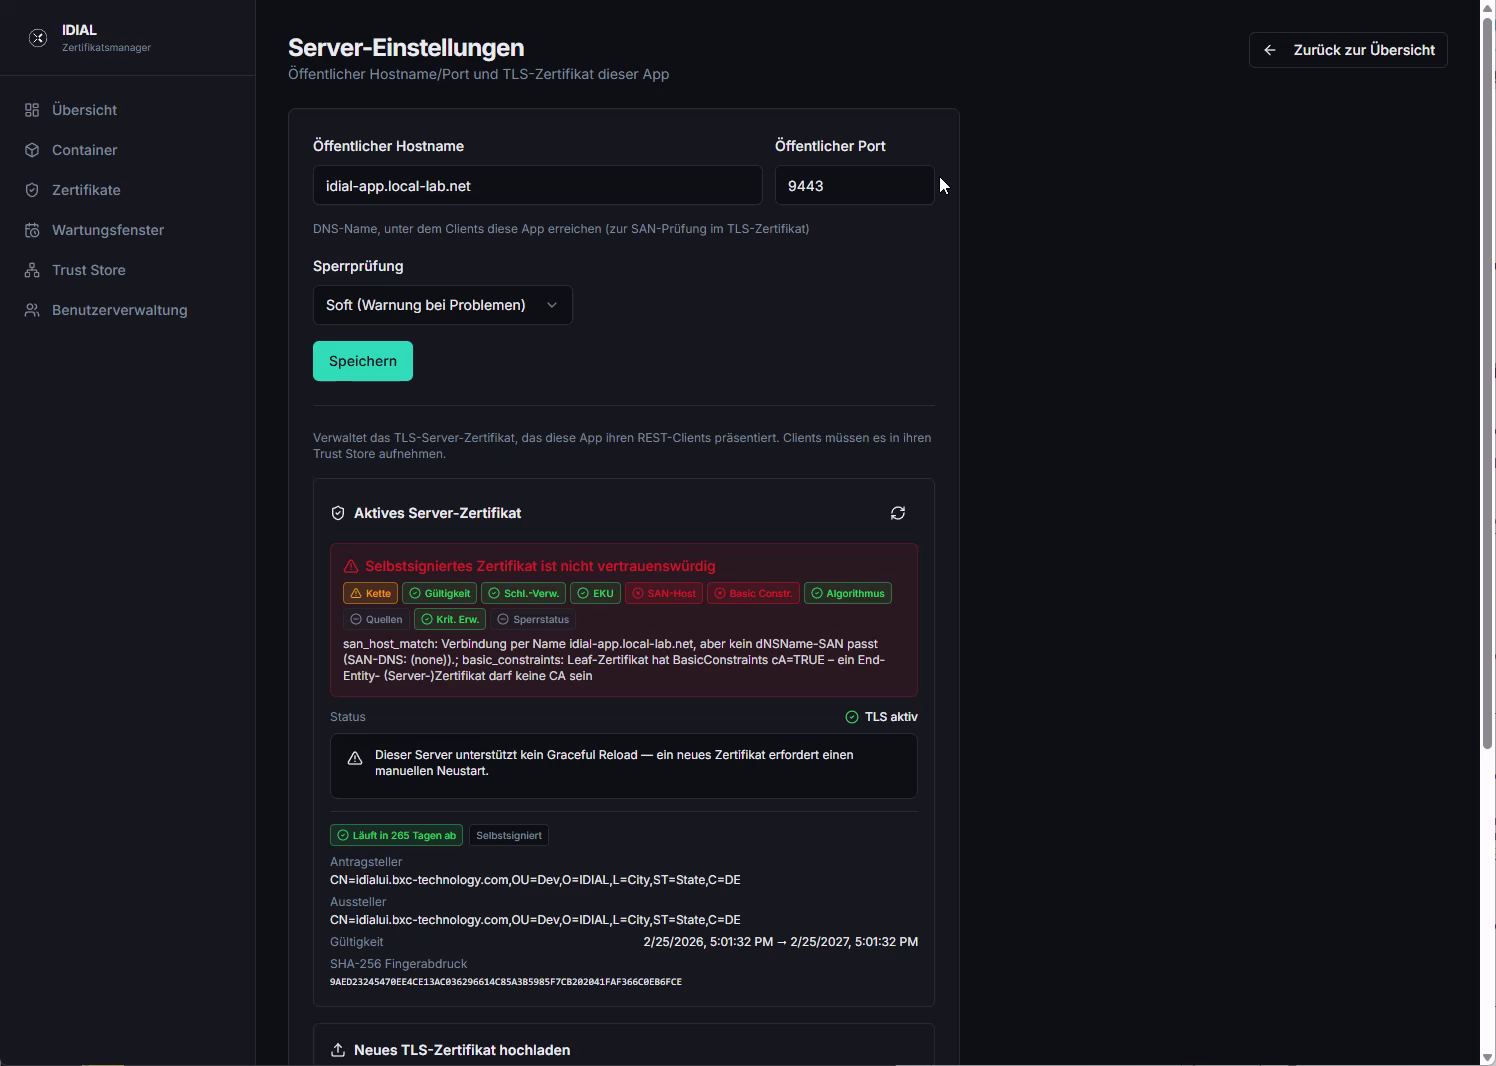Click the Antragsteller CN value
This screenshot has width=1496, height=1066.
pyautogui.click(x=535, y=880)
